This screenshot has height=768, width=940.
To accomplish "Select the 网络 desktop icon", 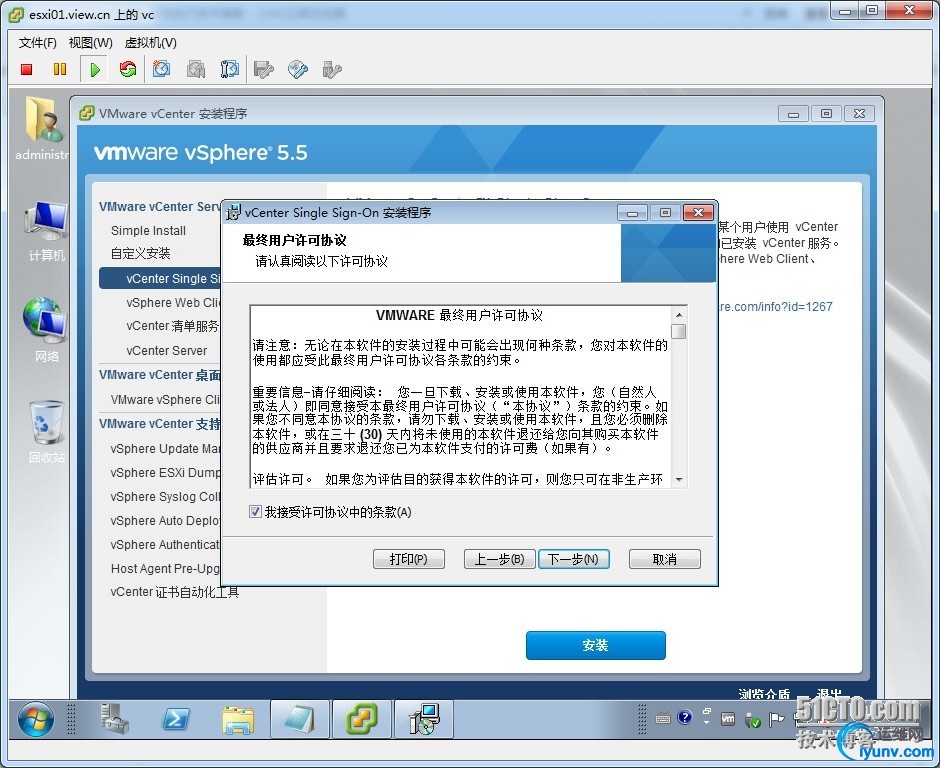I will click(46, 330).
